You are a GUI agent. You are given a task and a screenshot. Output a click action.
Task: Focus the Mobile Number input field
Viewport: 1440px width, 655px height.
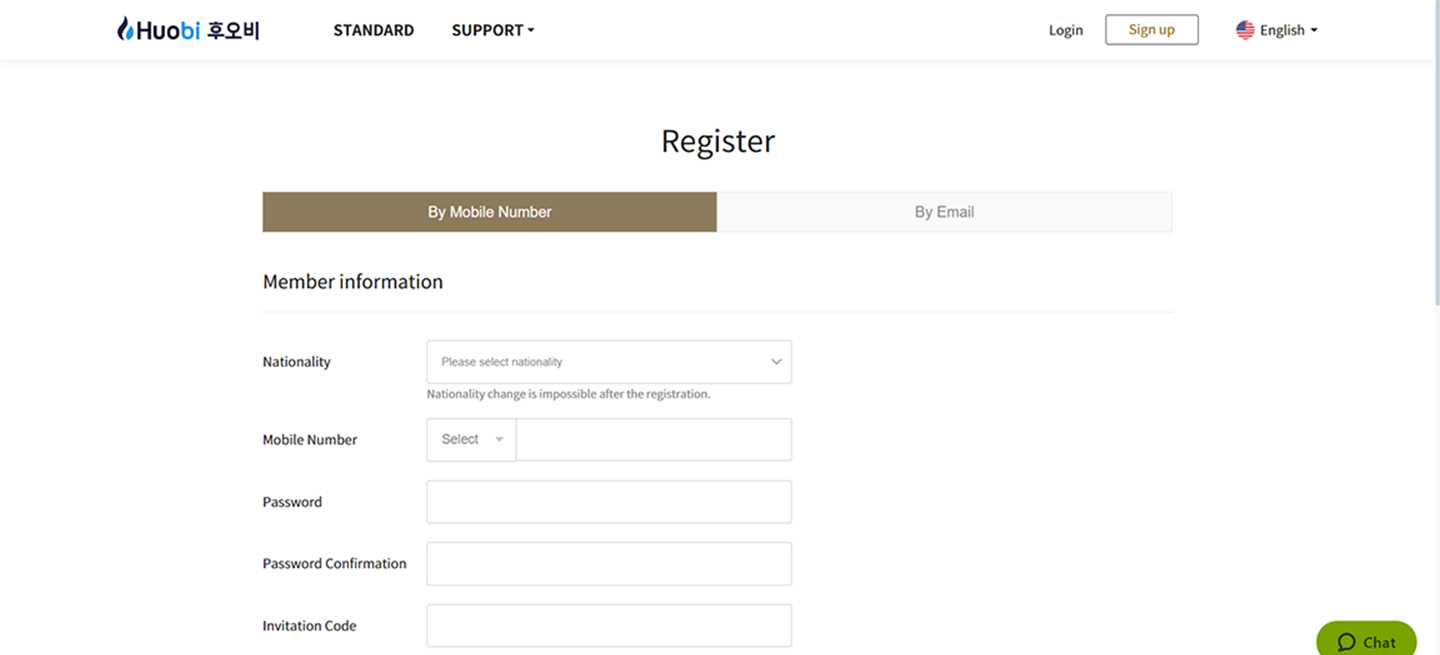click(654, 440)
